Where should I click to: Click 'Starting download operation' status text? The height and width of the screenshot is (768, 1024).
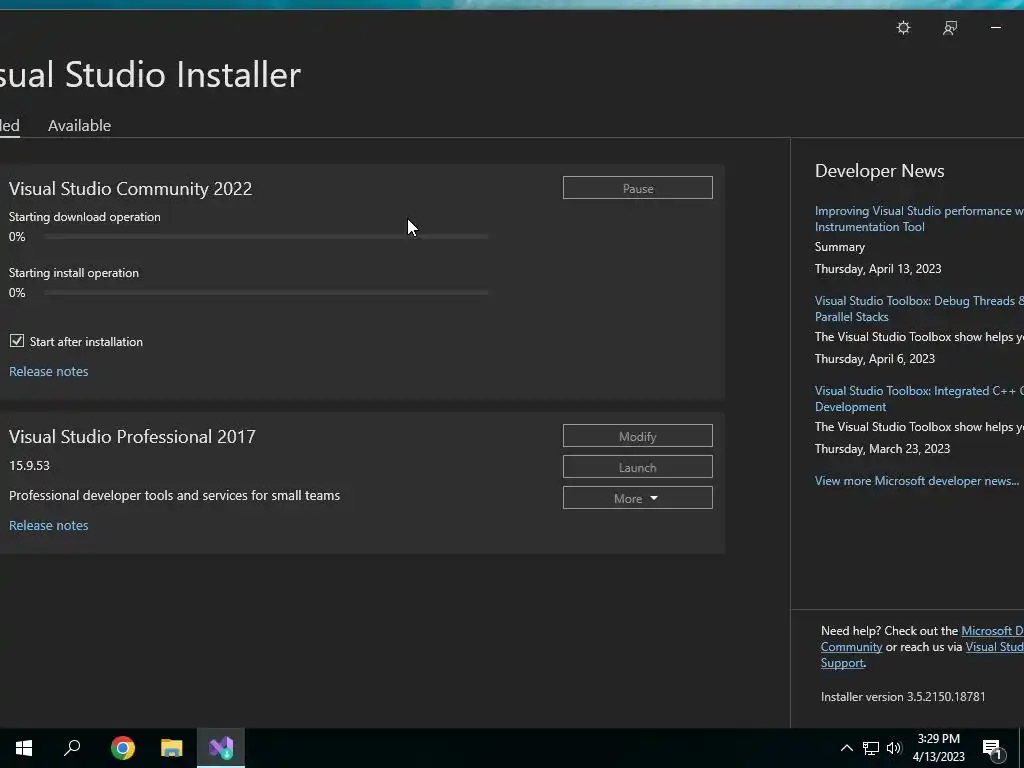[x=84, y=217]
